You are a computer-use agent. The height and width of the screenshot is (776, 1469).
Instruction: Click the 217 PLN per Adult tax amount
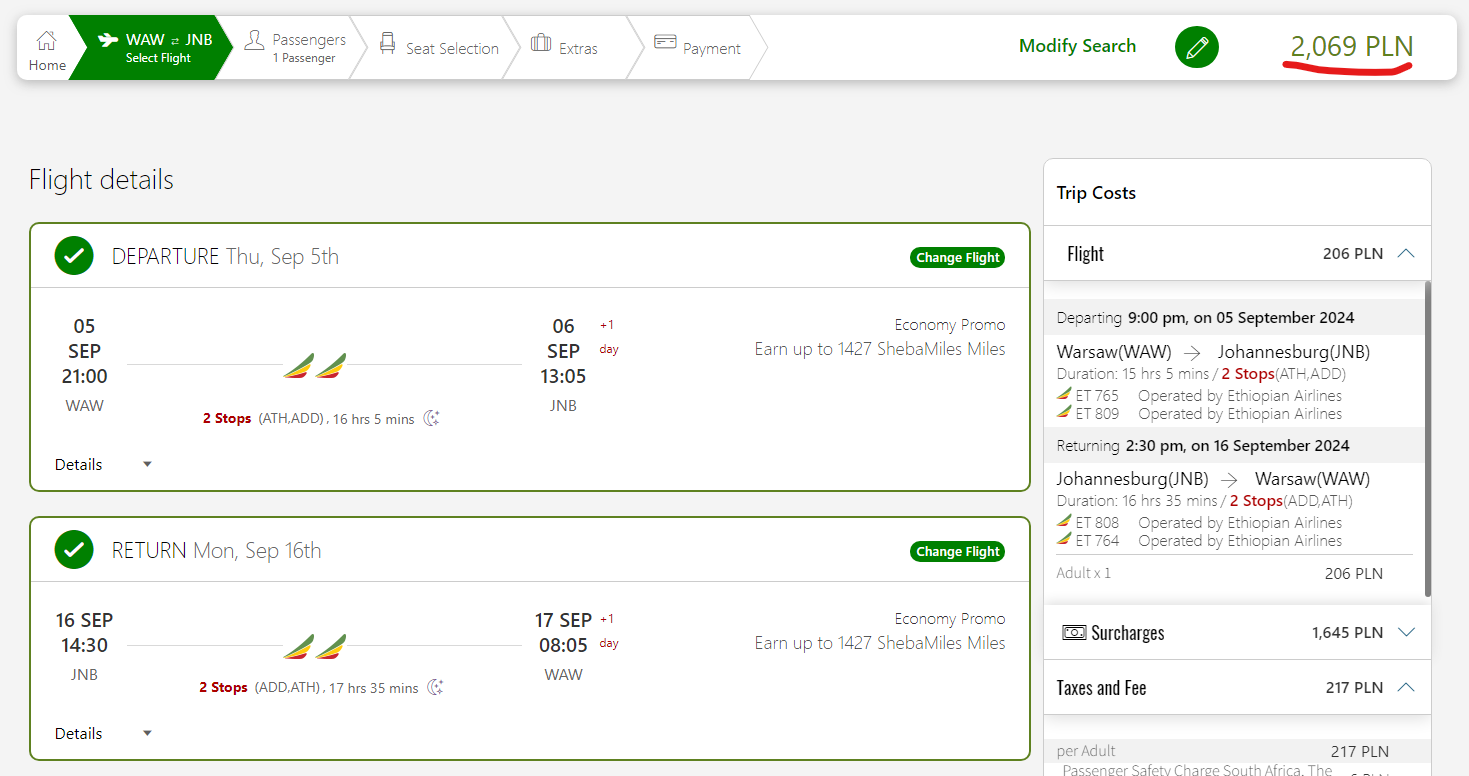[x=1360, y=751]
